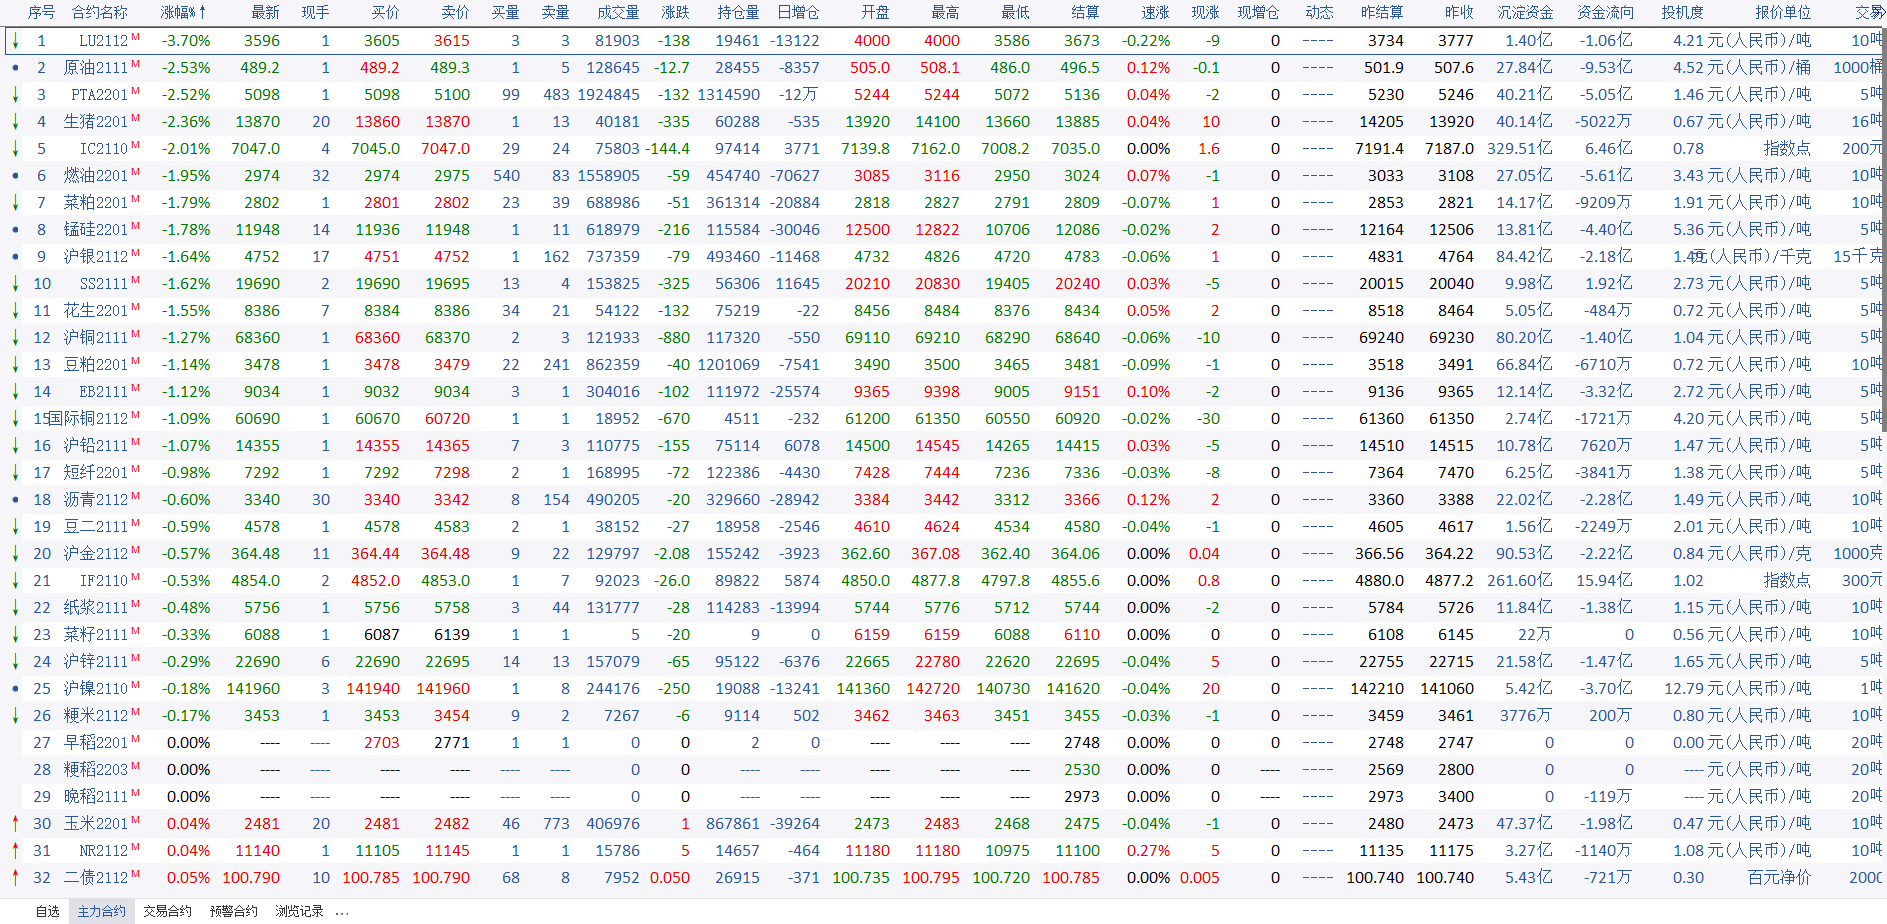Select the 燃油2201 contract name
Image resolution: width=1887 pixels, height=924 pixels.
point(96,176)
